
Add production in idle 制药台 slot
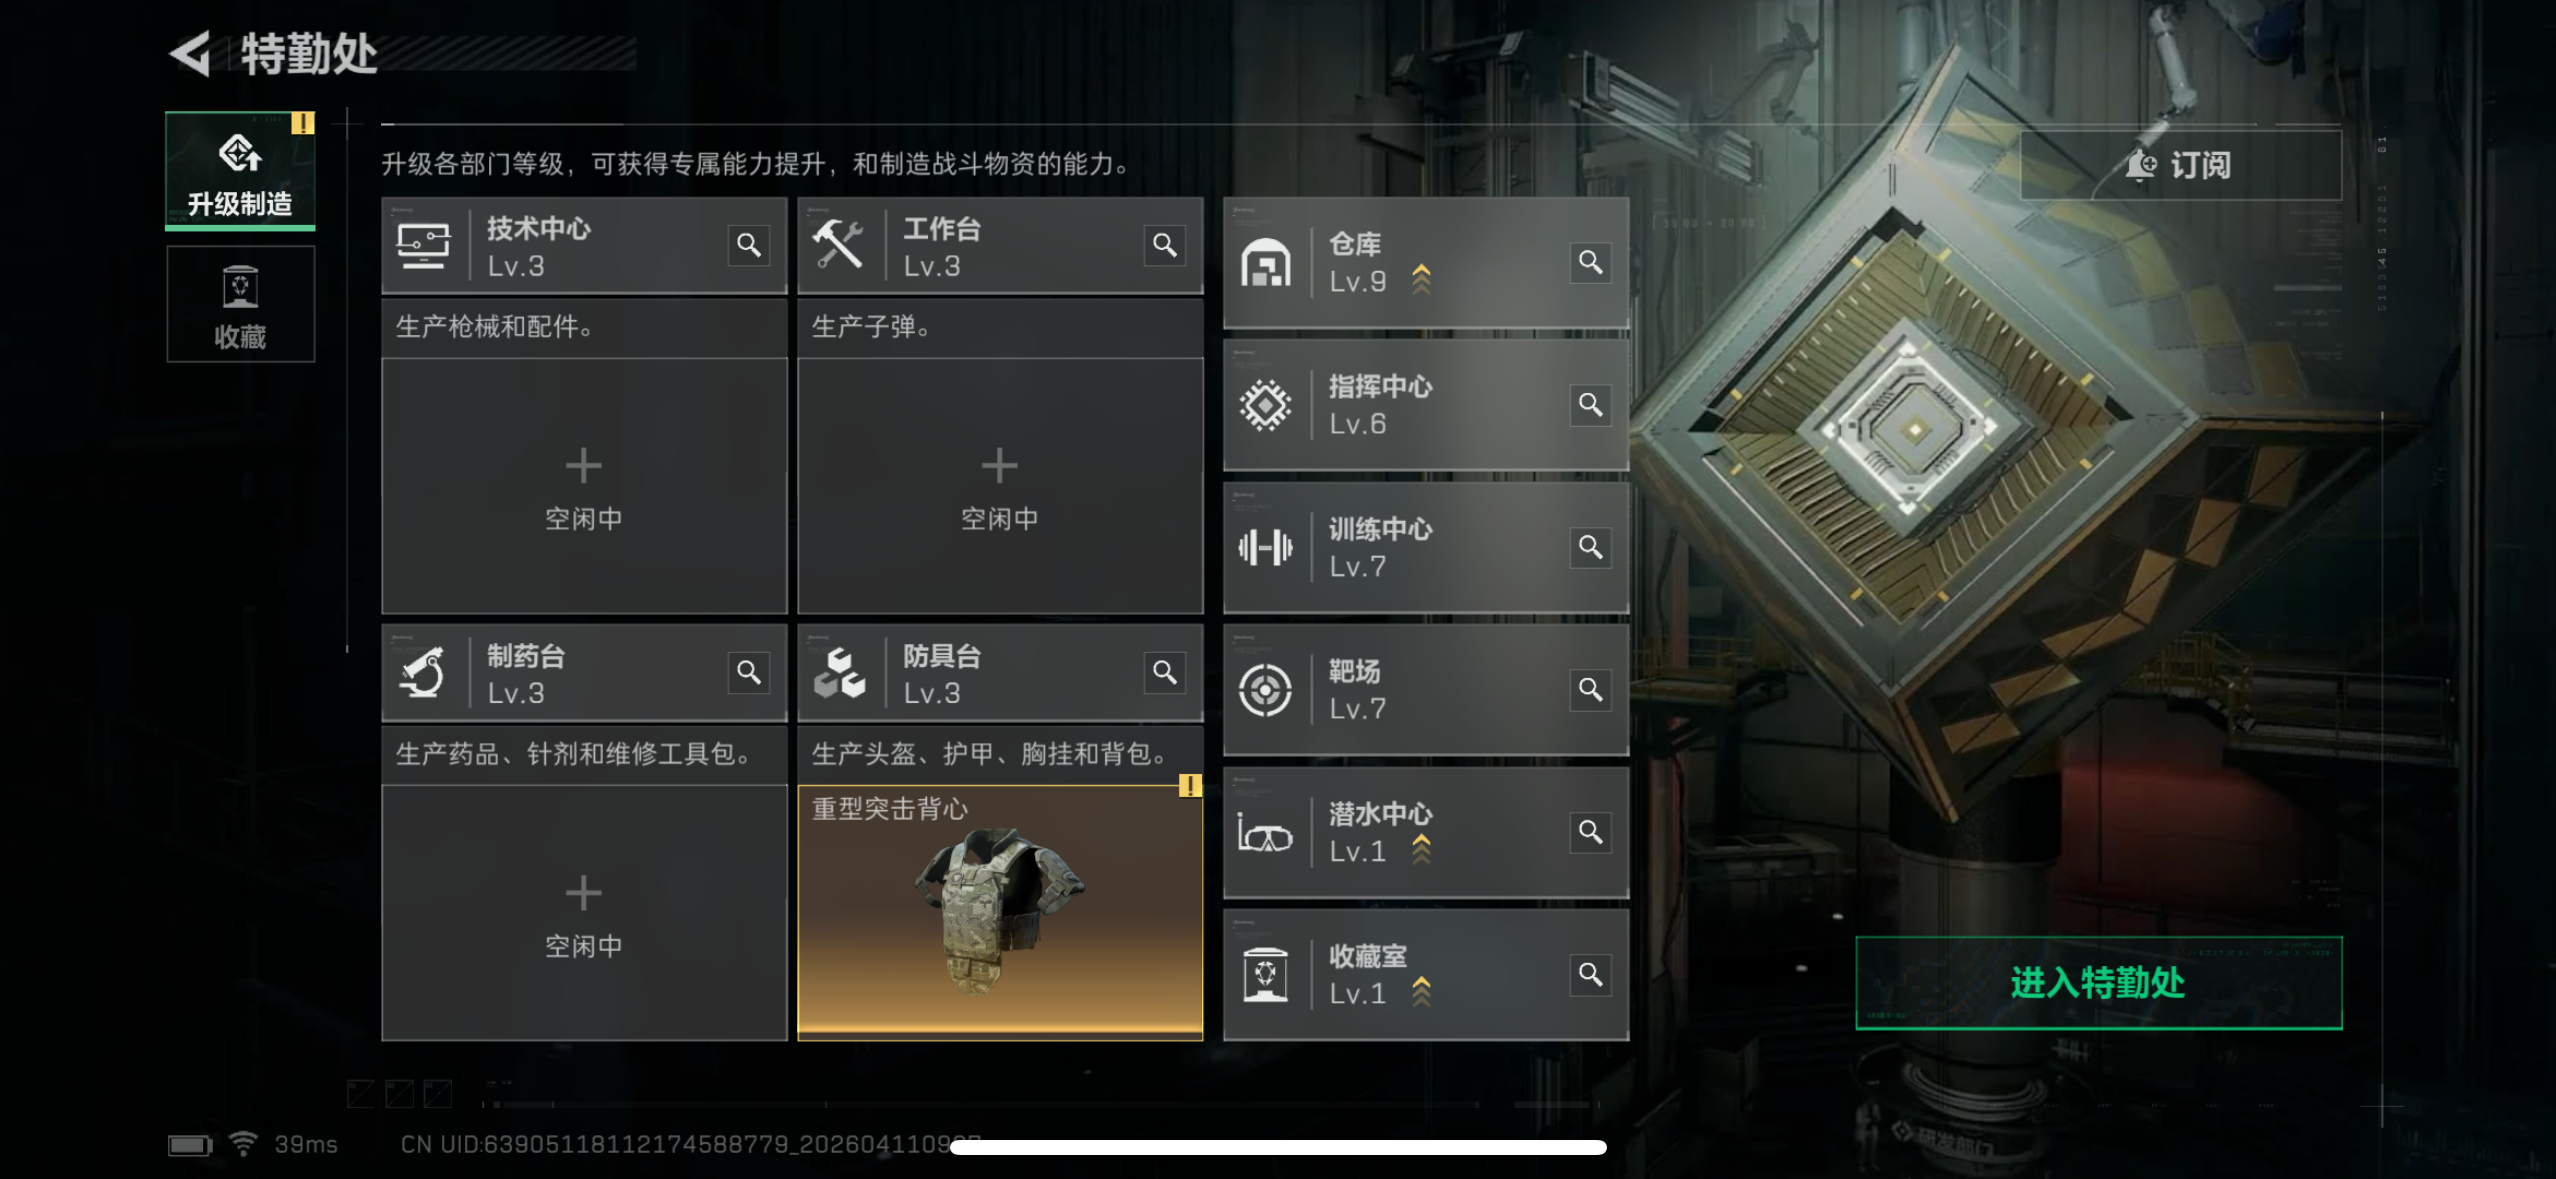(584, 912)
